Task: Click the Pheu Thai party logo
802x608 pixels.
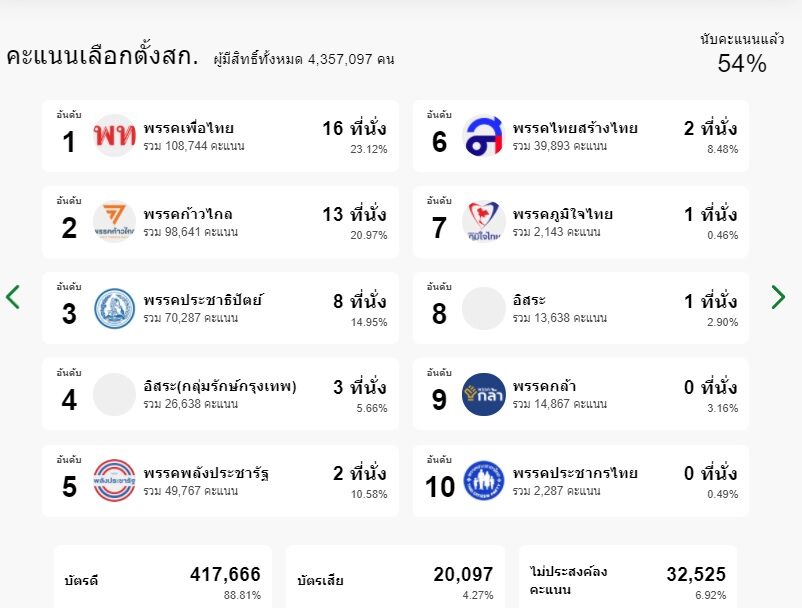Action: (114, 136)
